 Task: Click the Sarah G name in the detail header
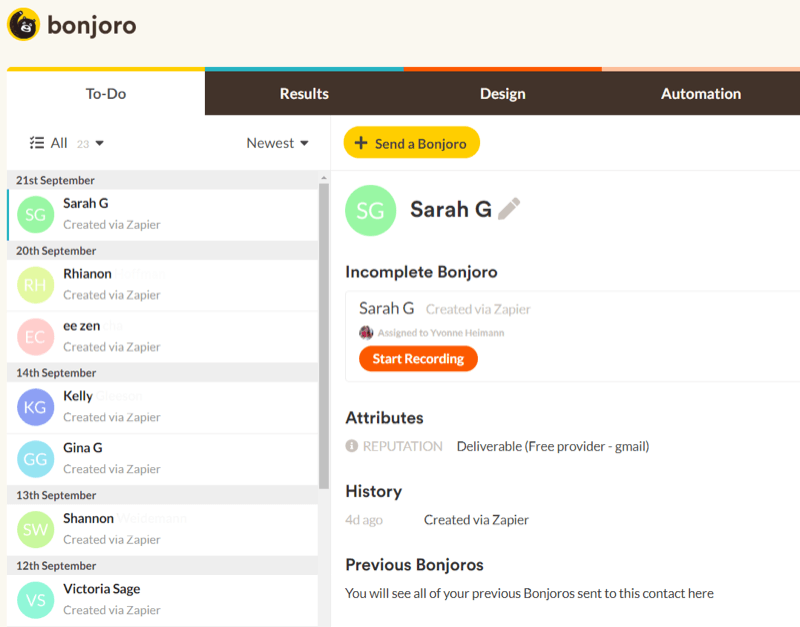pyautogui.click(x=451, y=209)
